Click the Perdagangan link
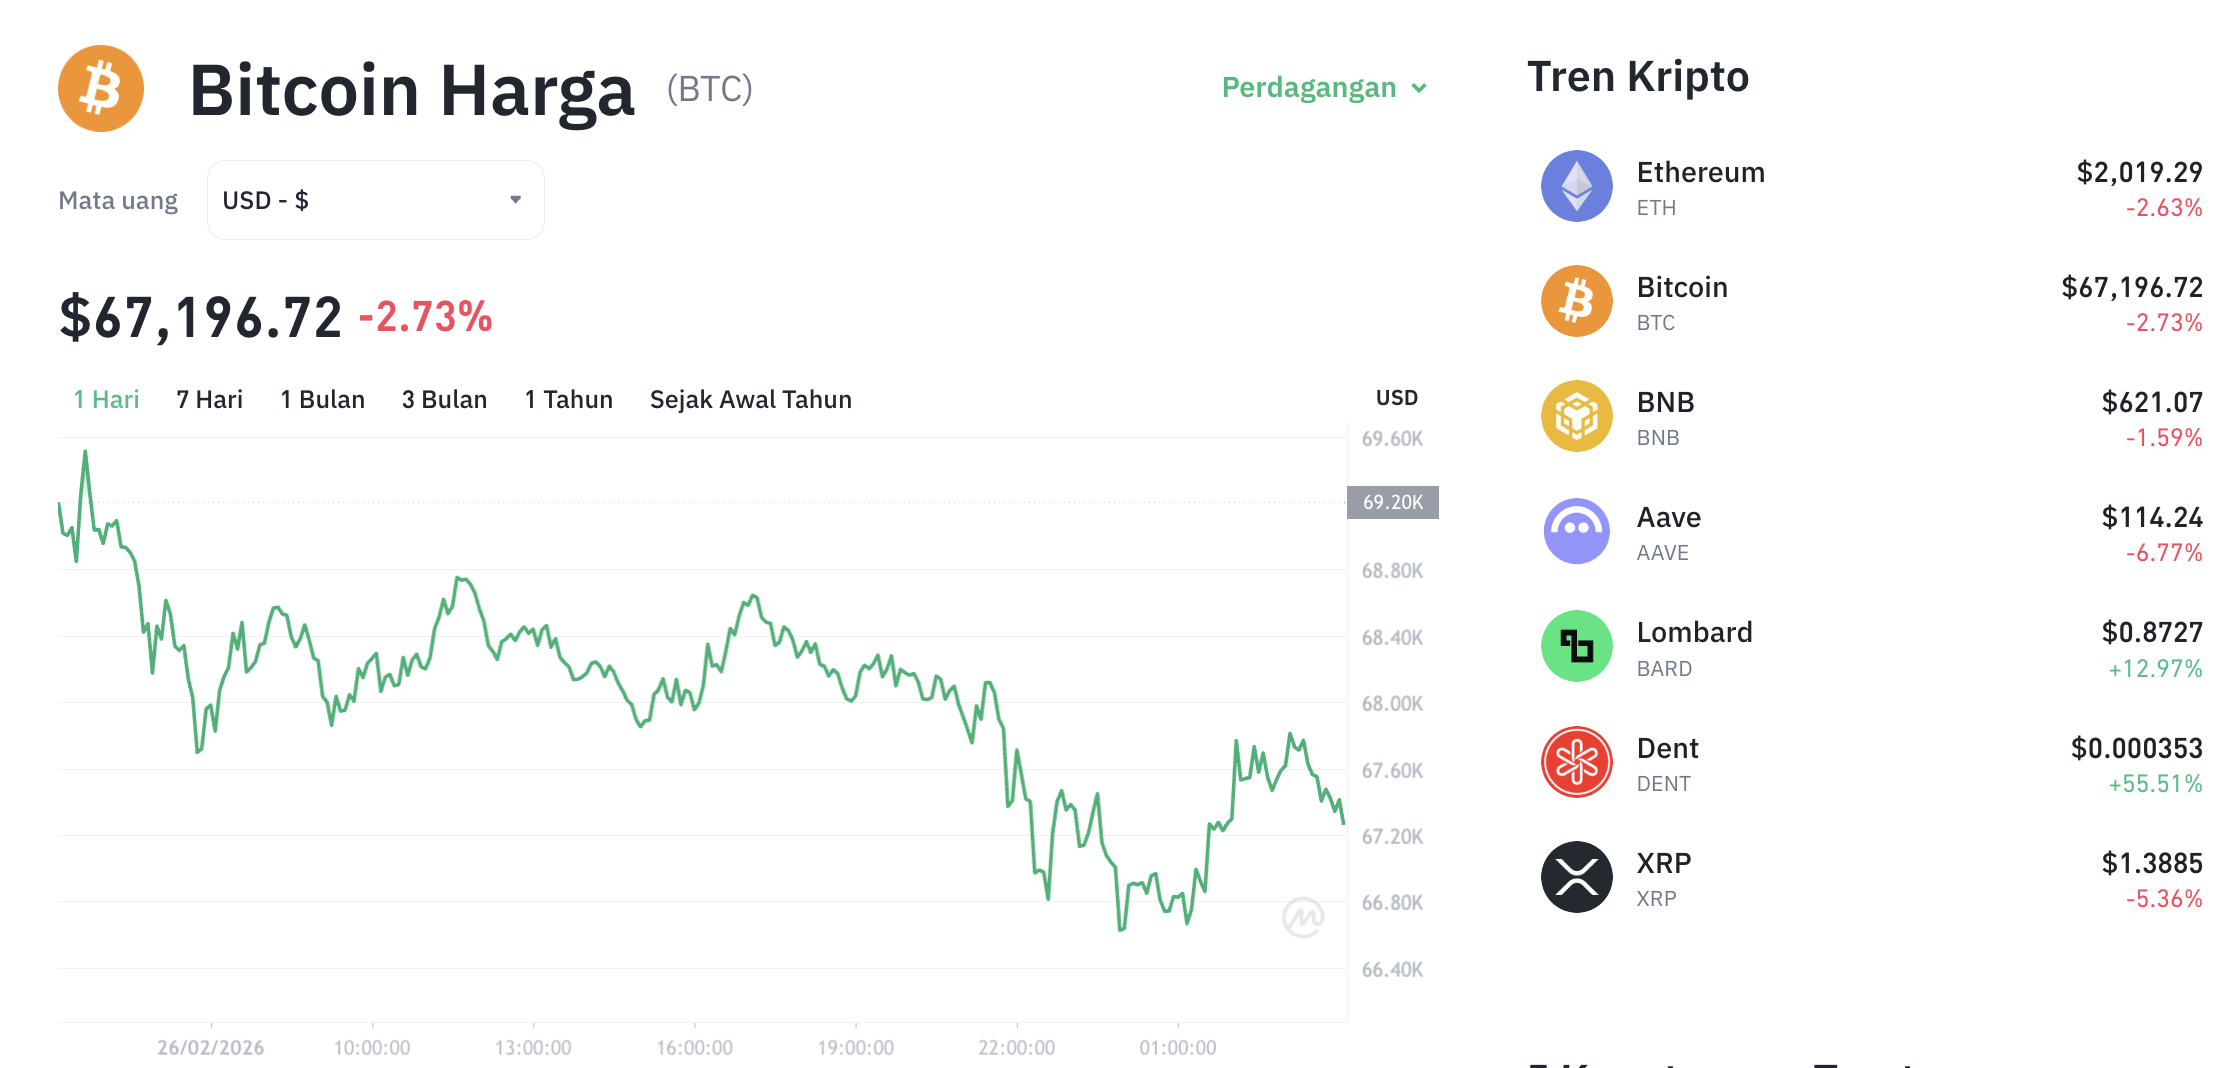 pyautogui.click(x=1309, y=88)
